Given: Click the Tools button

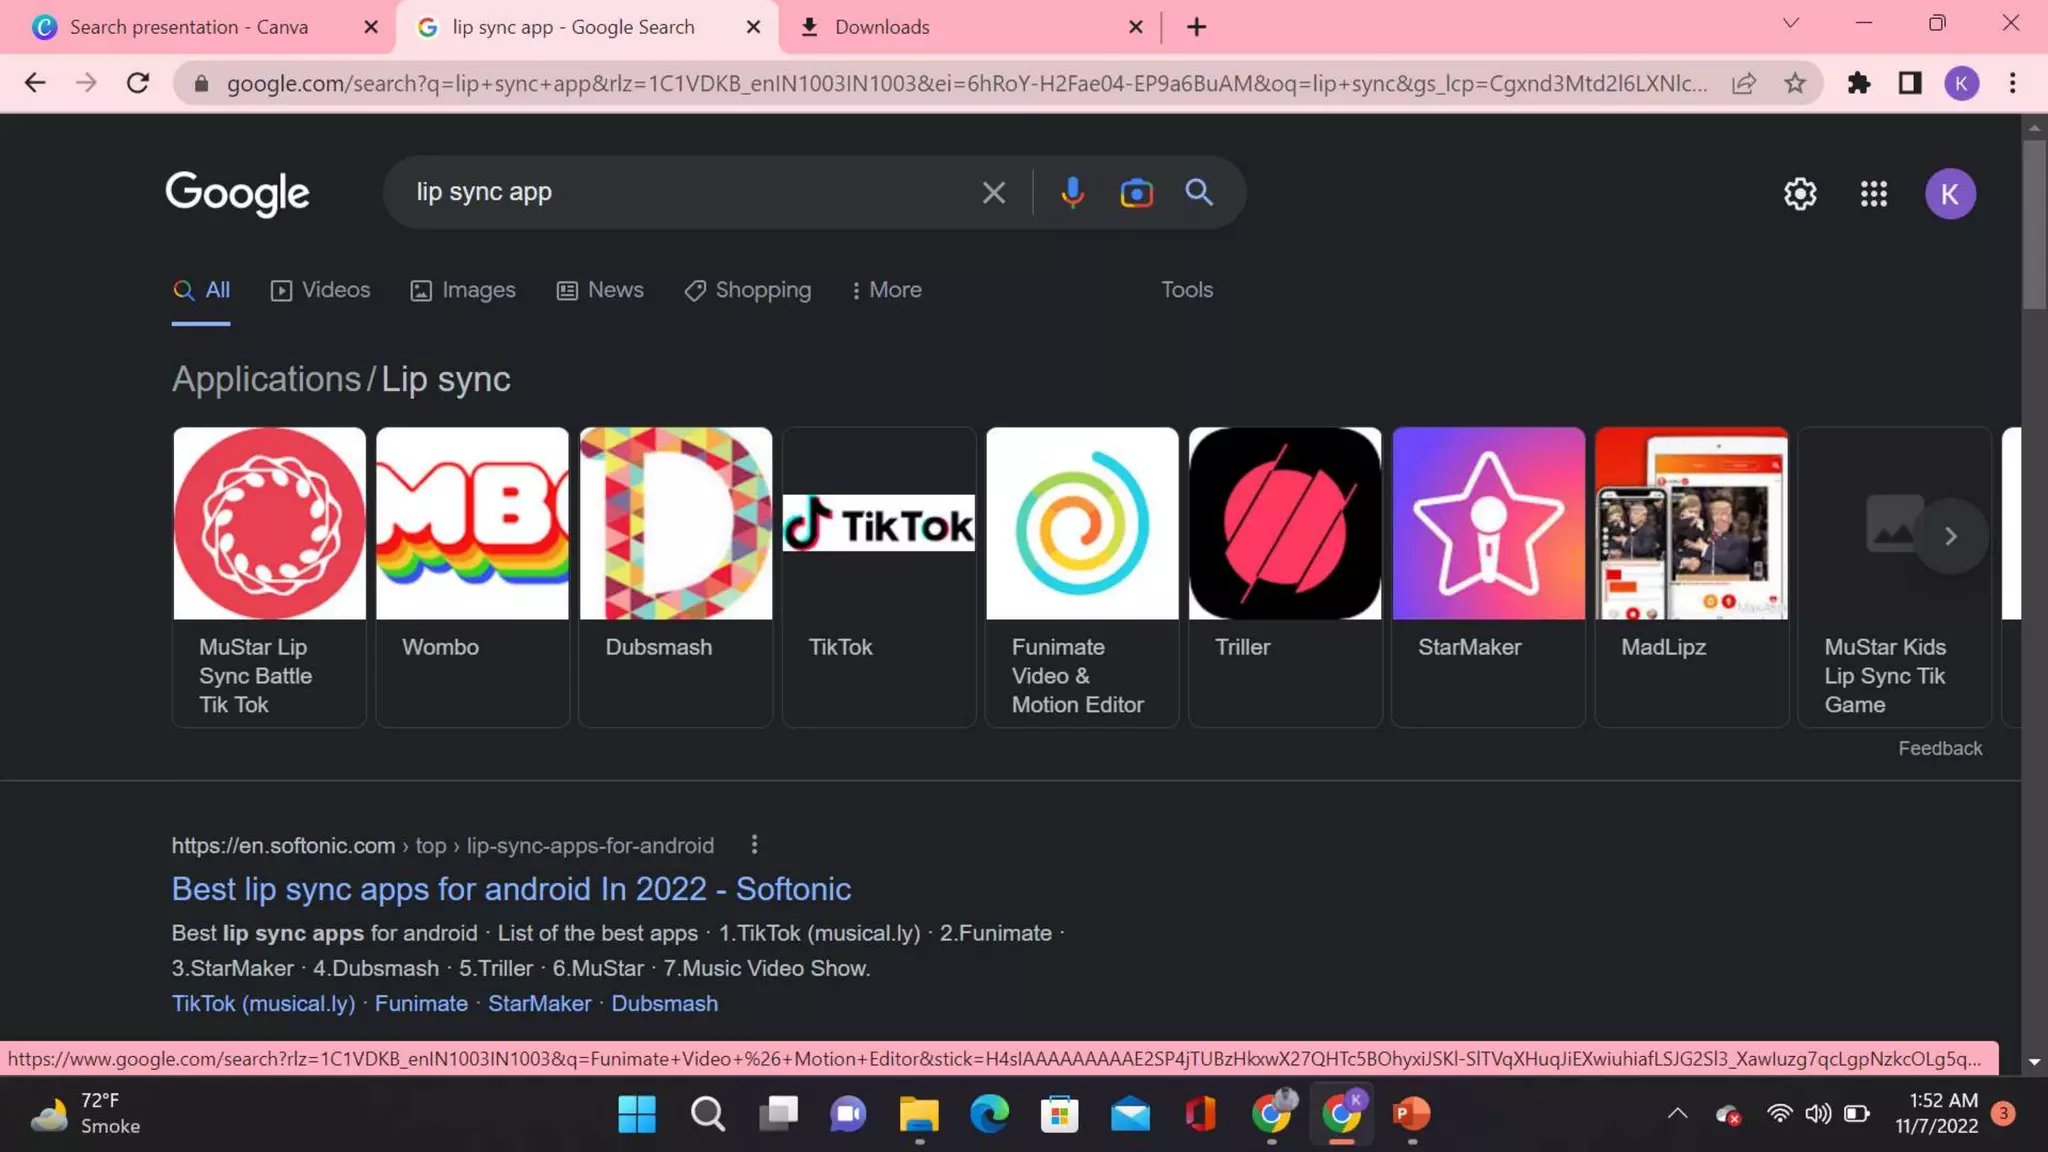Looking at the screenshot, I should pos(1186,290).
